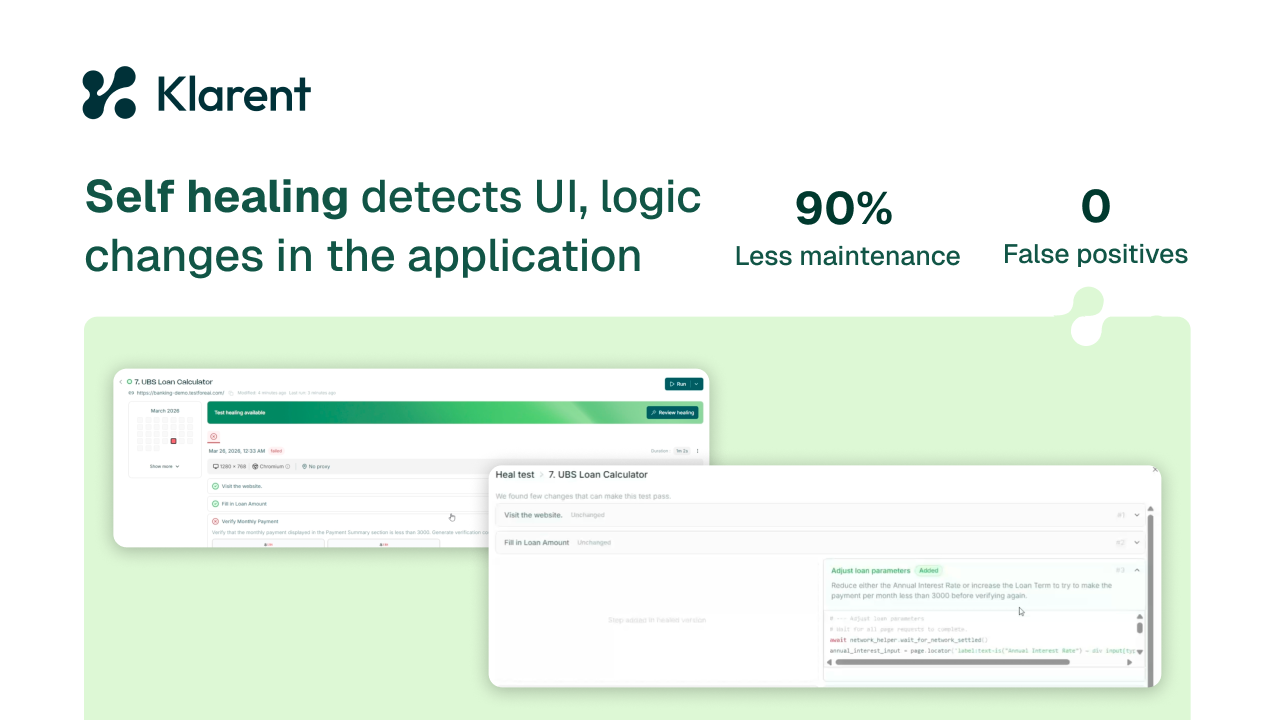1280x720 pixels.
Task: Click the "No proxy" label
Action: point(320,467)
